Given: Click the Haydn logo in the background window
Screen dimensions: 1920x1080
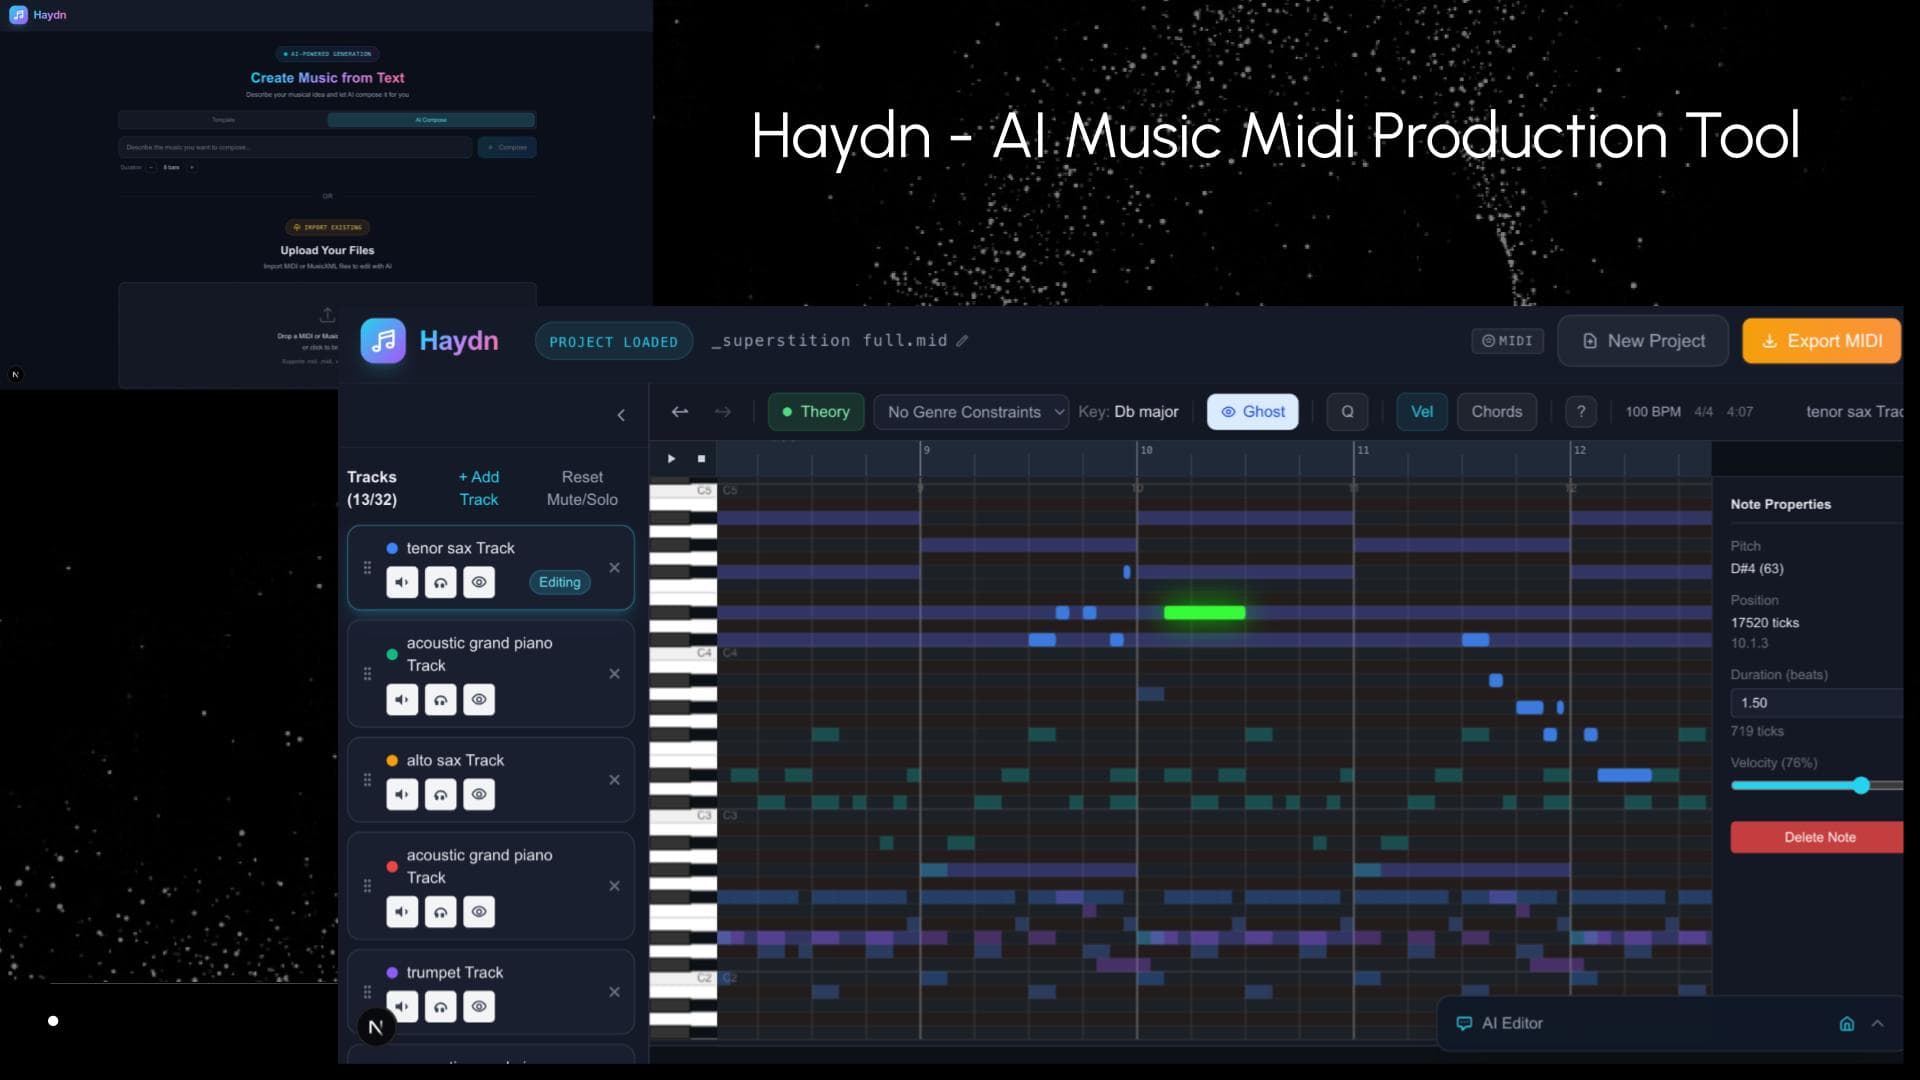Looking at the screenshot, I should [18, 15].
